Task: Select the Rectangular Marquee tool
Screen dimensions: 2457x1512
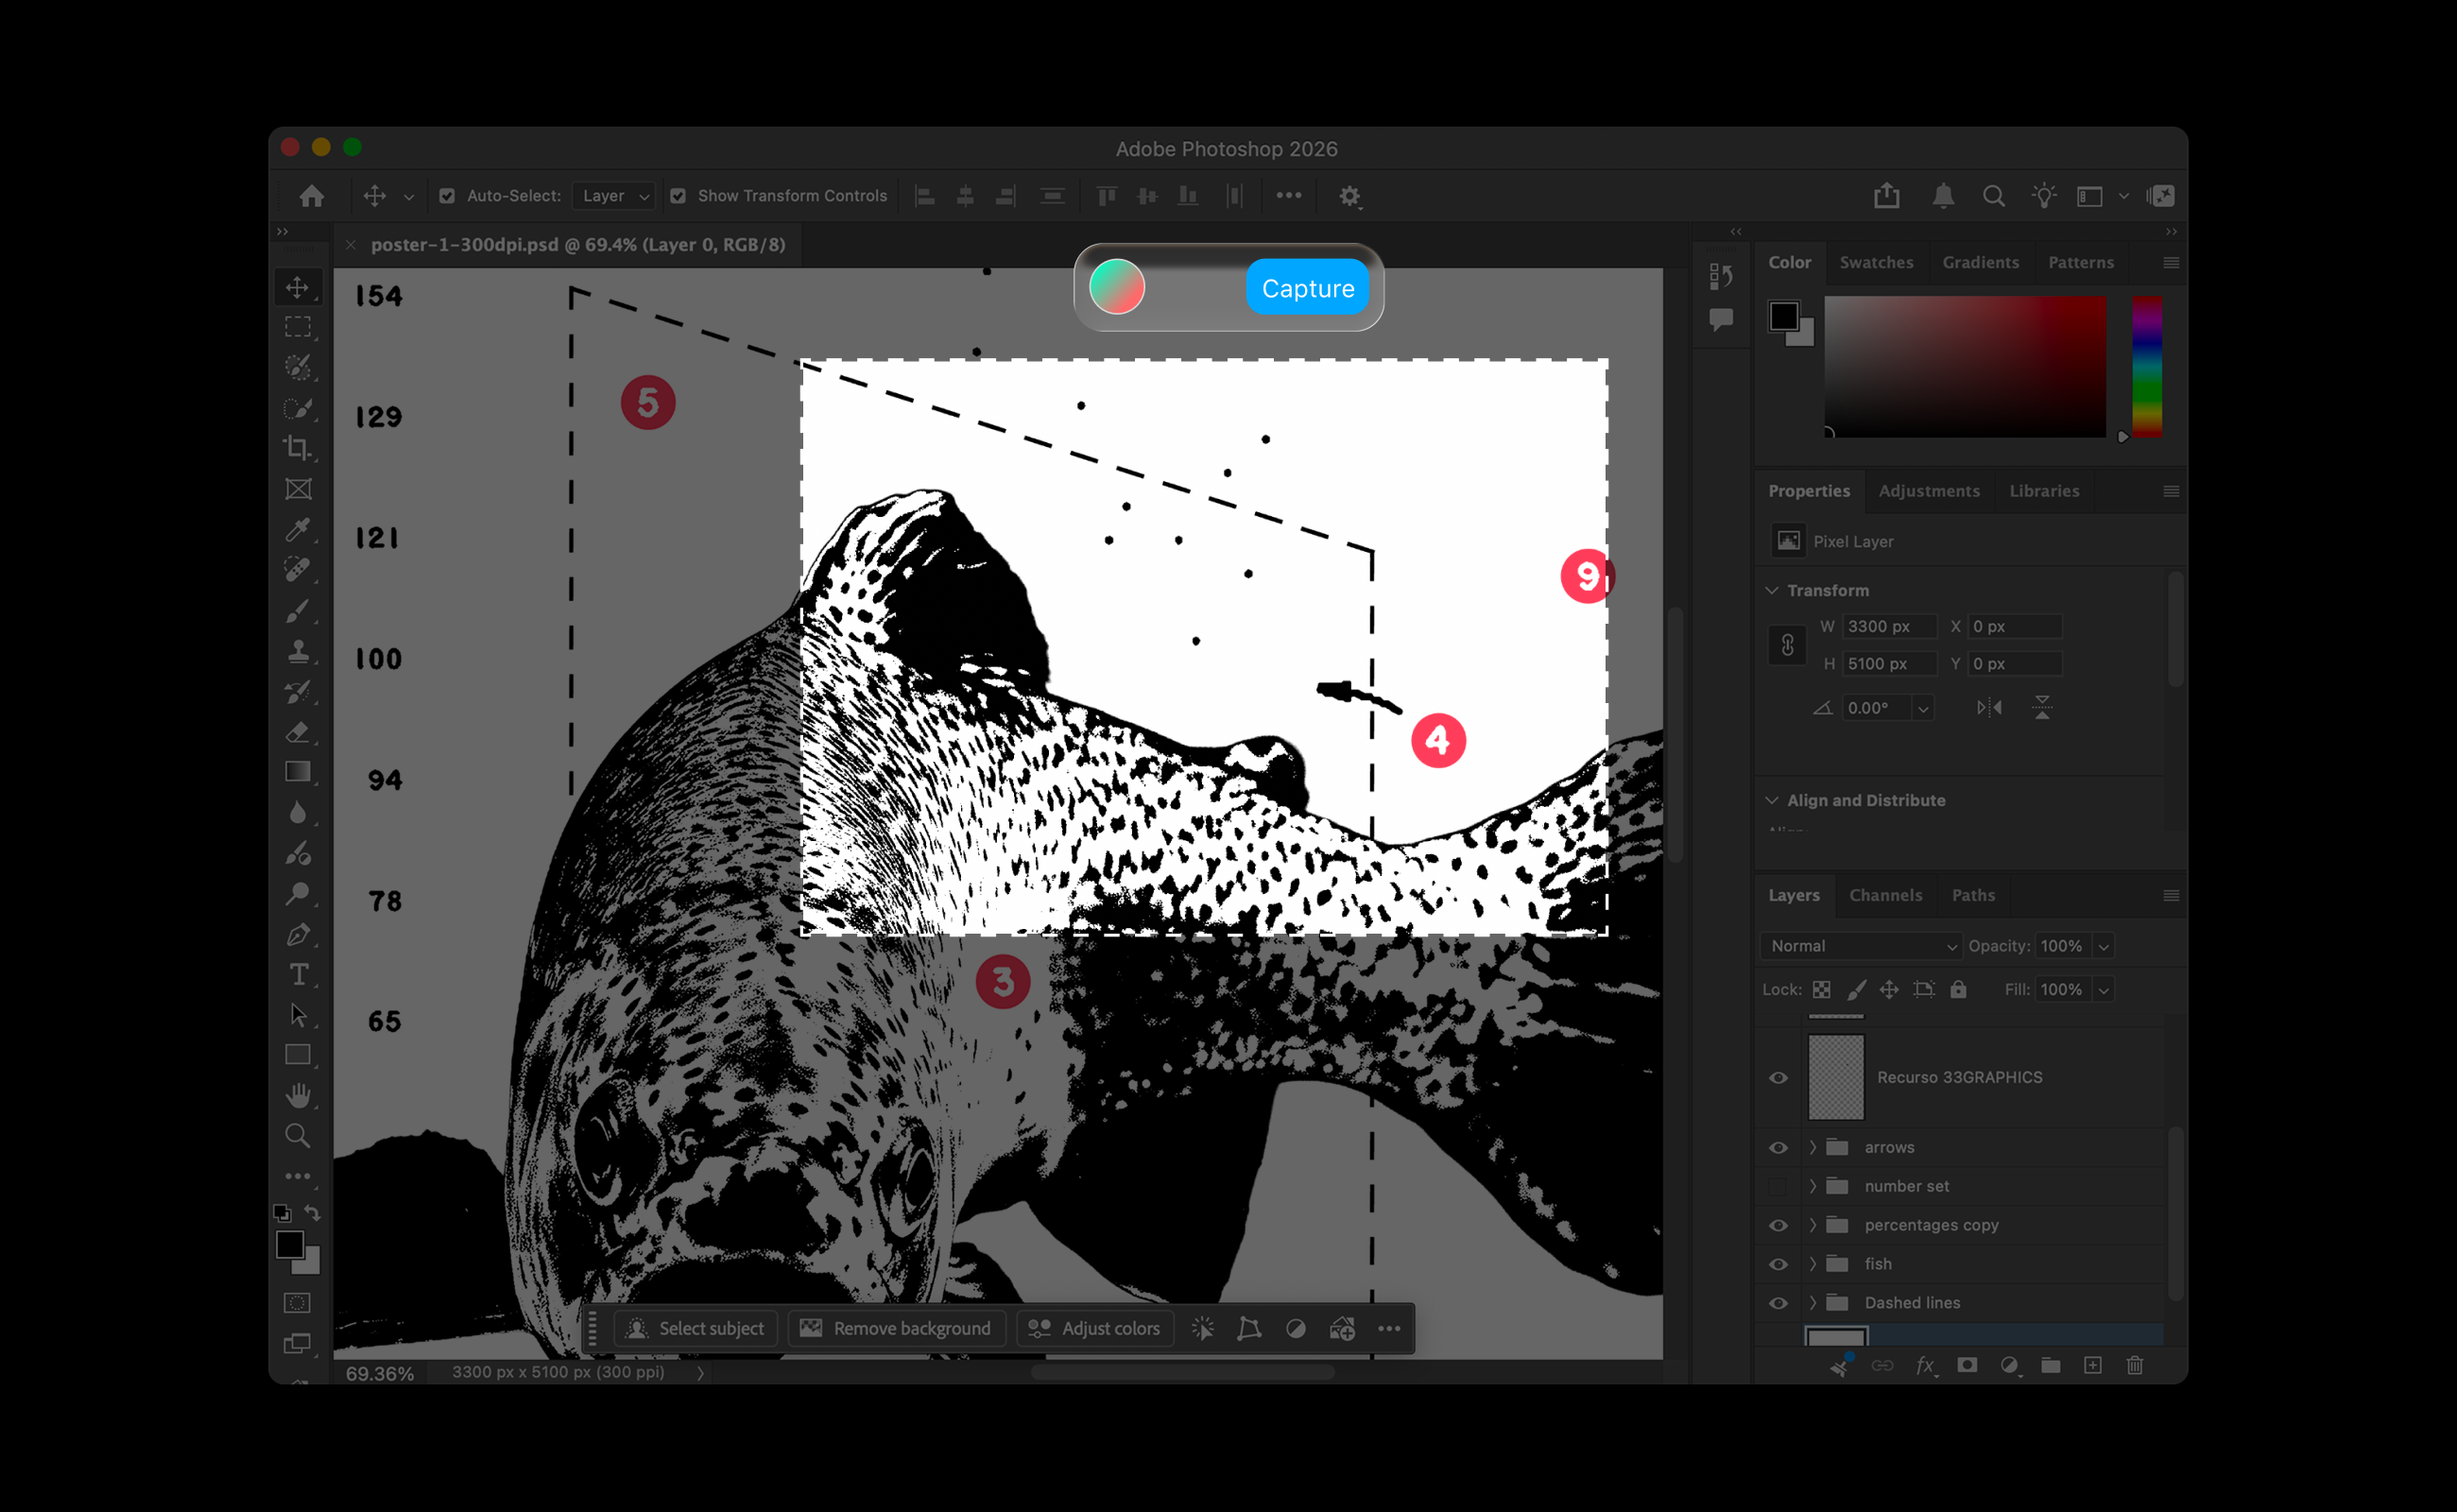Action: tap(297, 327)
